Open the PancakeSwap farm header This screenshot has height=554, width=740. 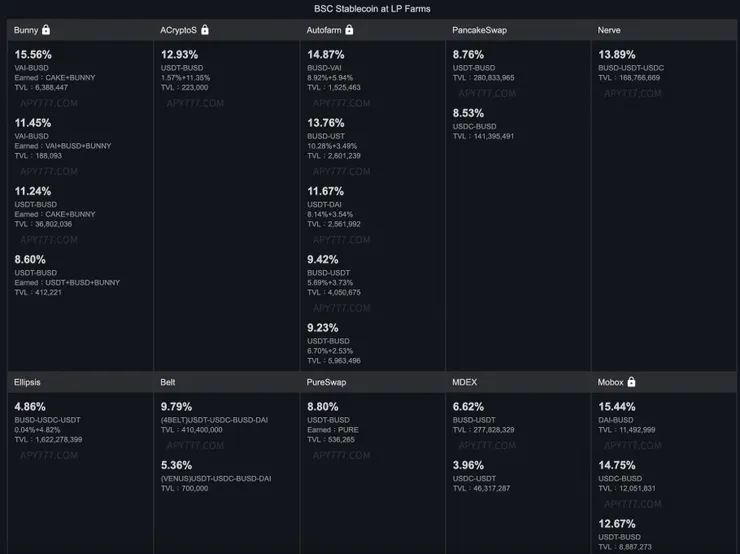[x=479, y=31]
